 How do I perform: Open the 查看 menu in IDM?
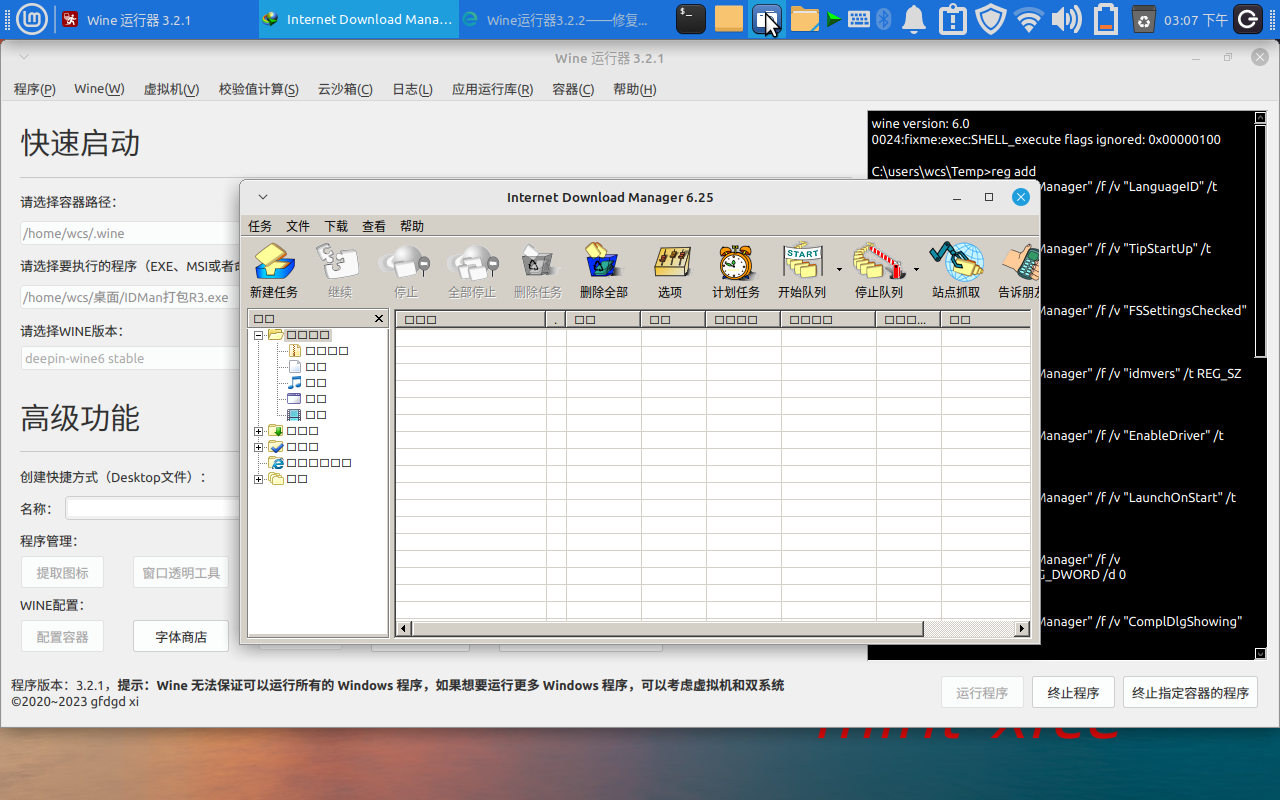pyautogui.click(x=374, y=226)
